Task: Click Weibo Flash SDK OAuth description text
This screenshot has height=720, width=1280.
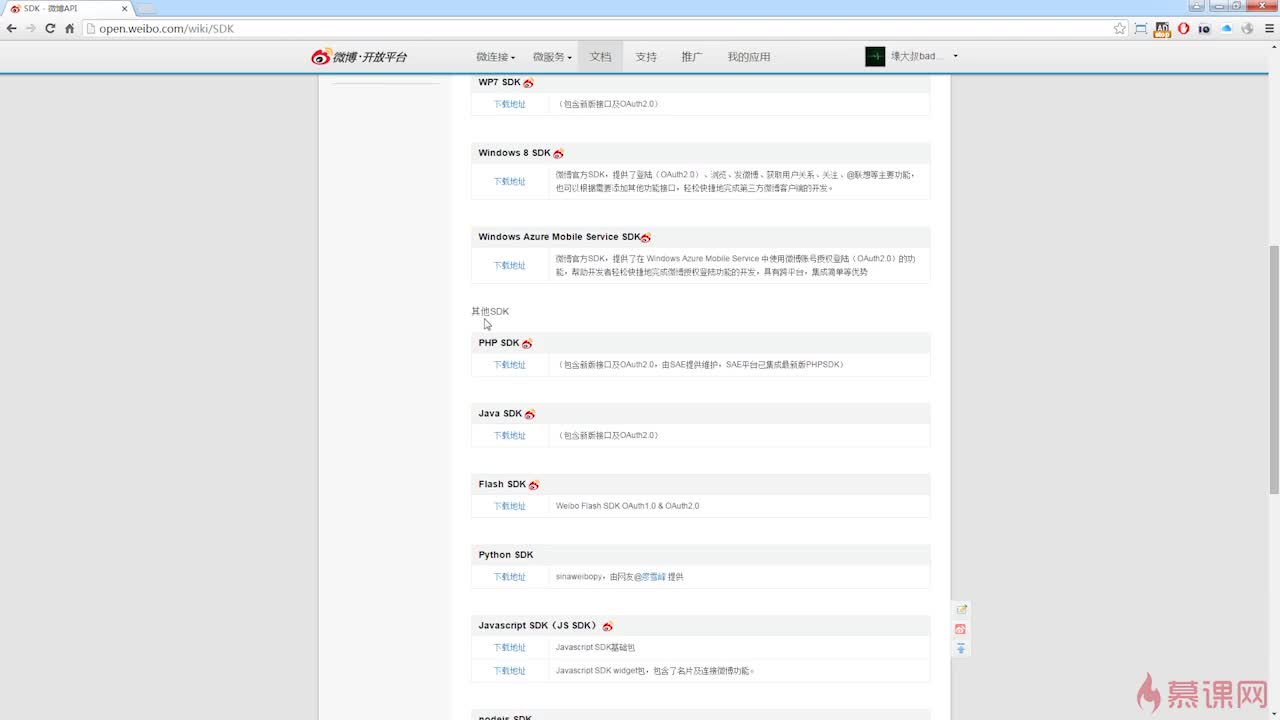Action: tap(628, 506)
